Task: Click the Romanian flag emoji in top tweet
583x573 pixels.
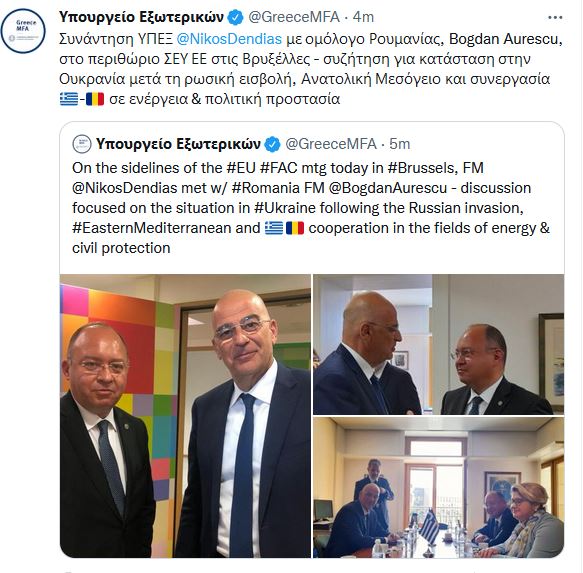Action: click(x=95, y=99)
